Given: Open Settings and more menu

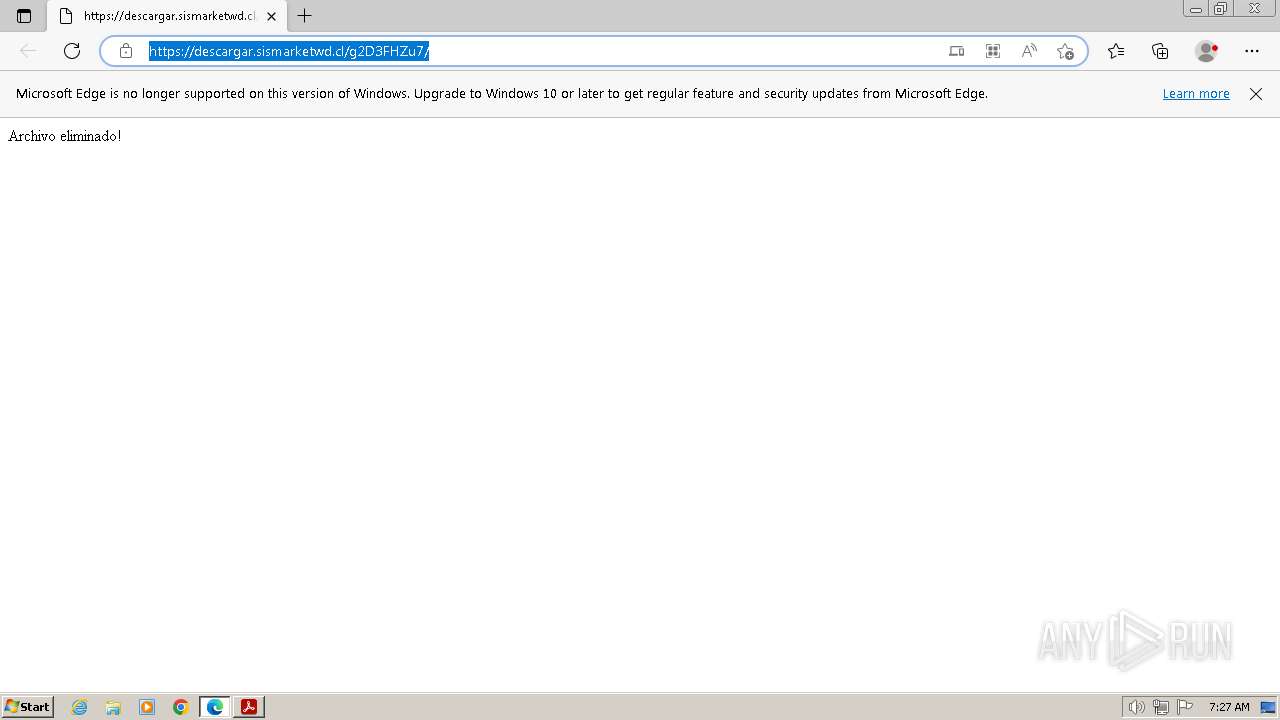Looking at the screenshot, I should (1252, 51).
